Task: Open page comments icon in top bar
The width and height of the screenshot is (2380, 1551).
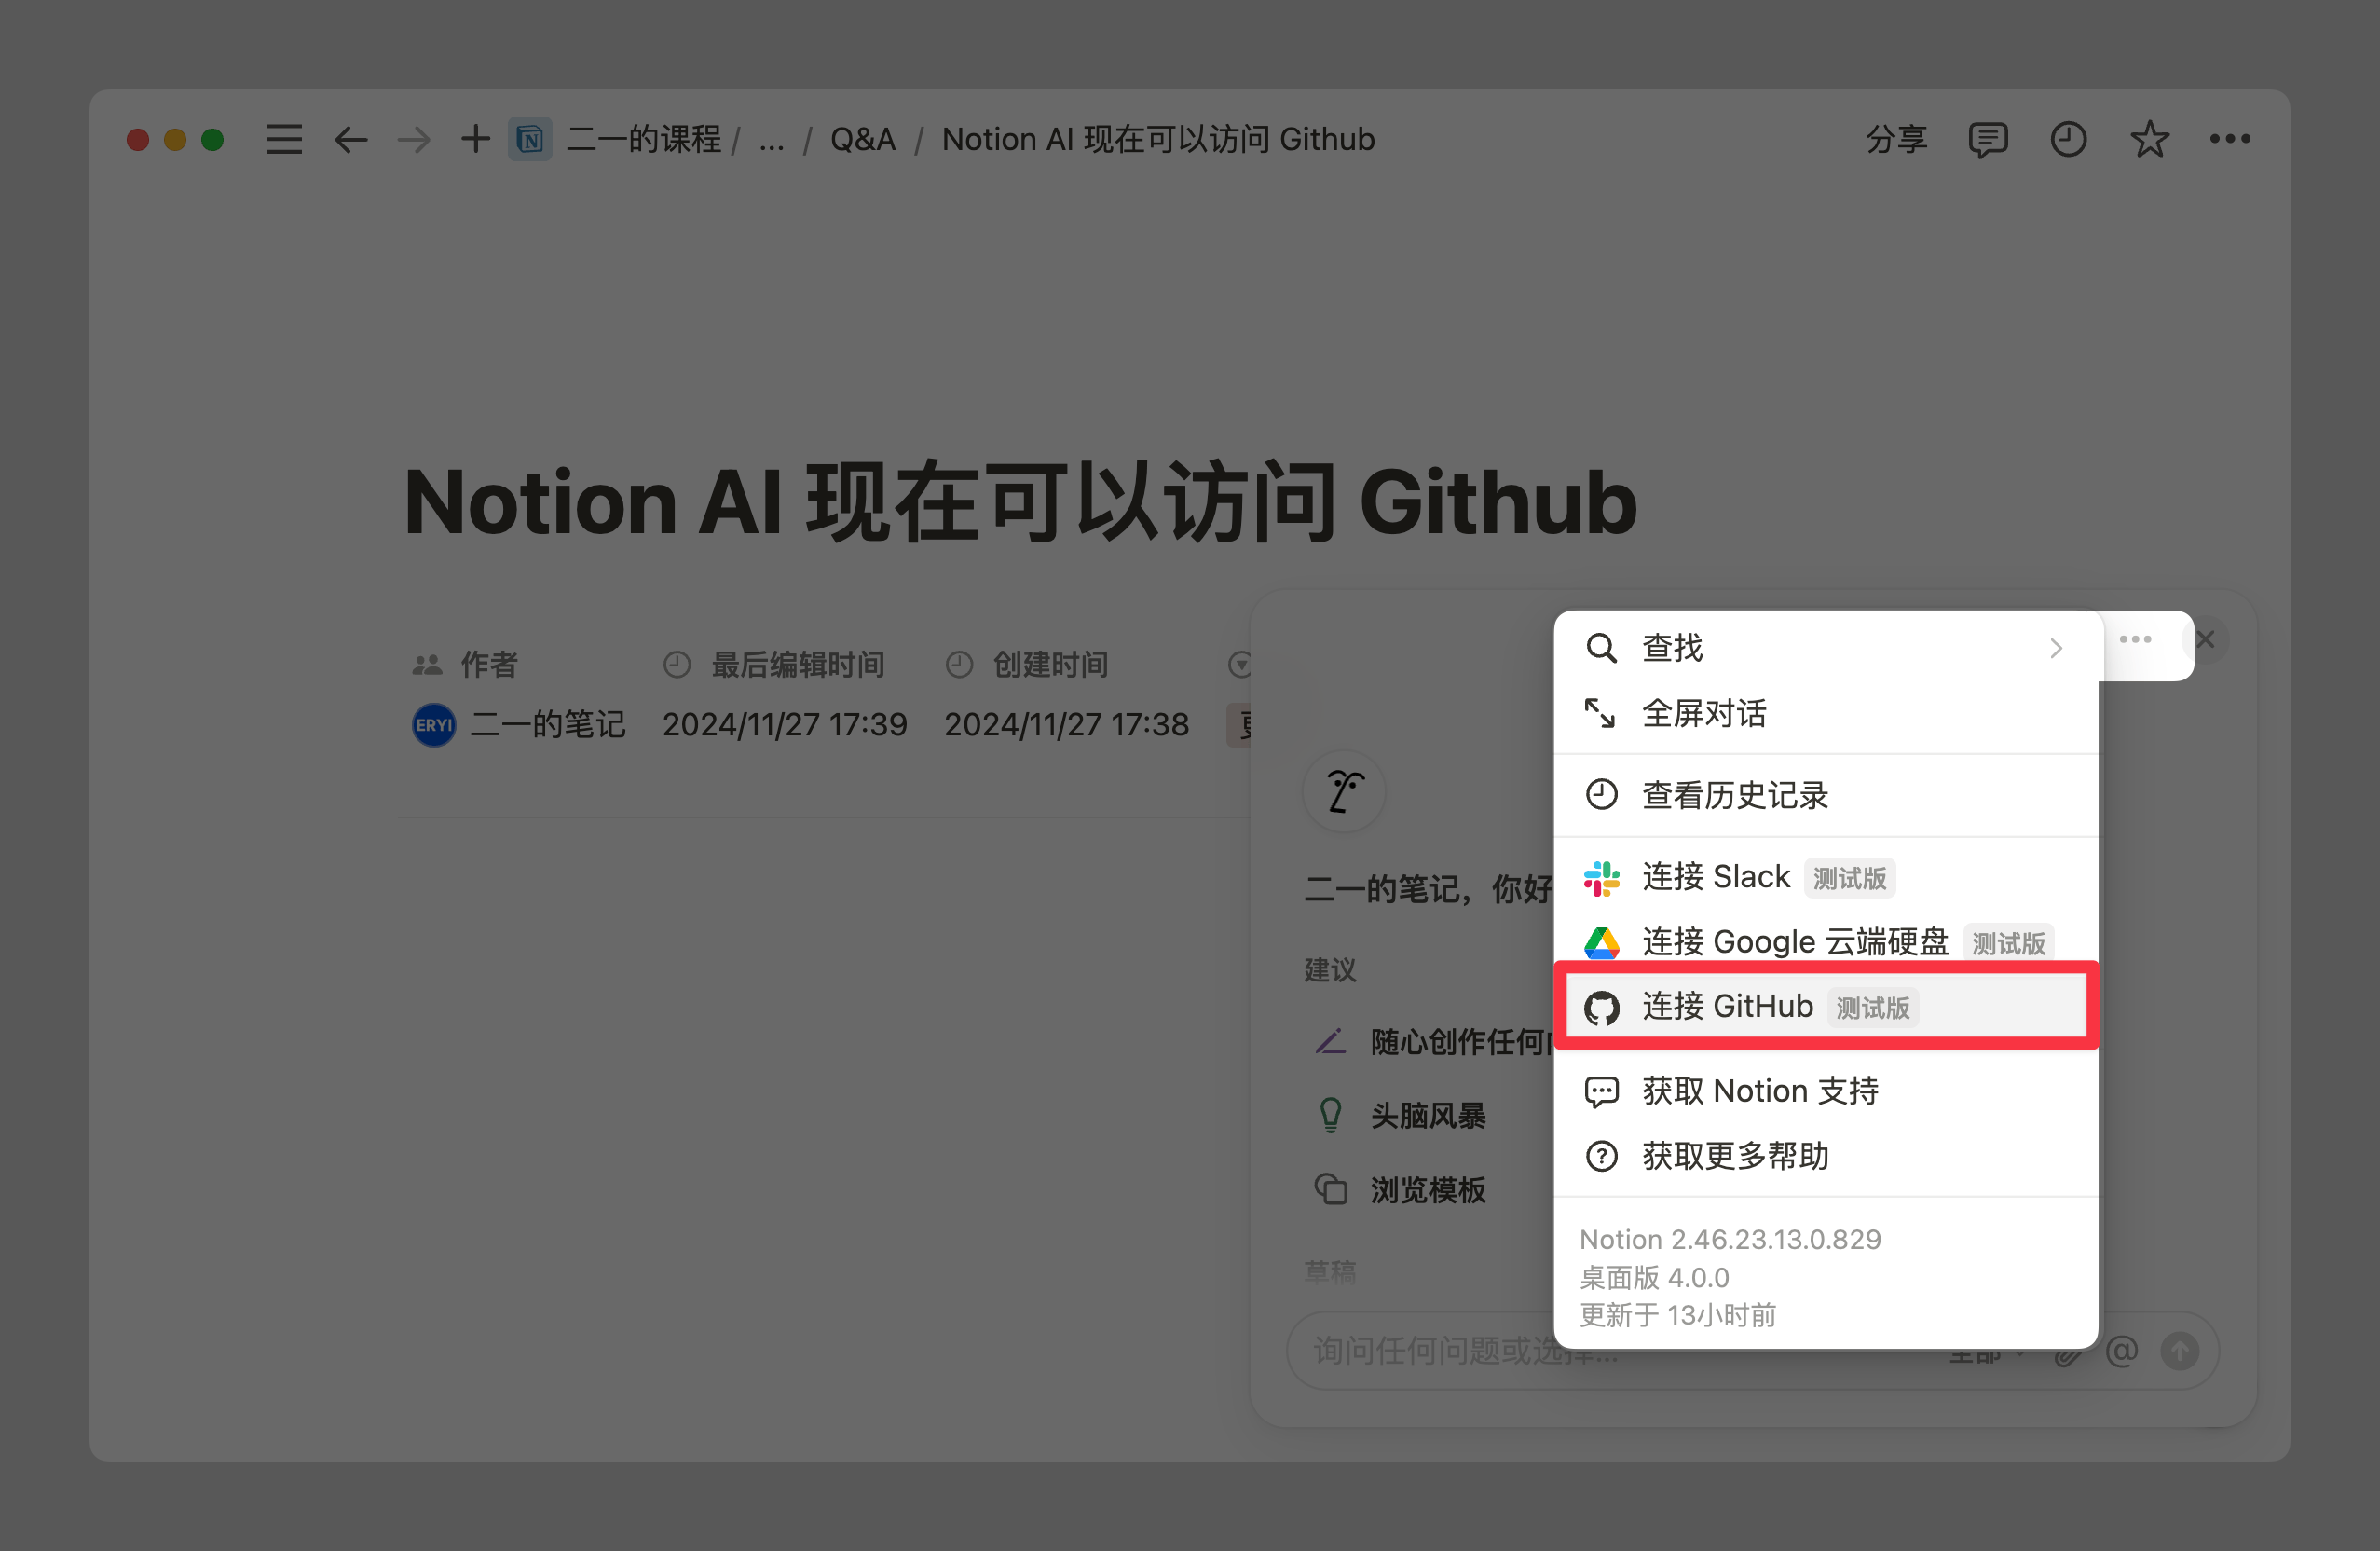Action: click(1987, 139)
